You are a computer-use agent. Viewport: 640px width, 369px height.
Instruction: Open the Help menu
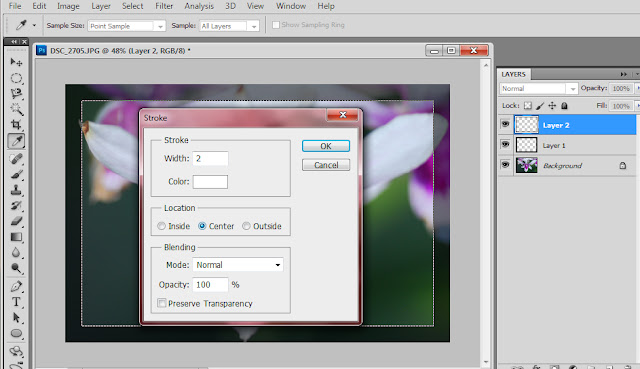point(326,6)
